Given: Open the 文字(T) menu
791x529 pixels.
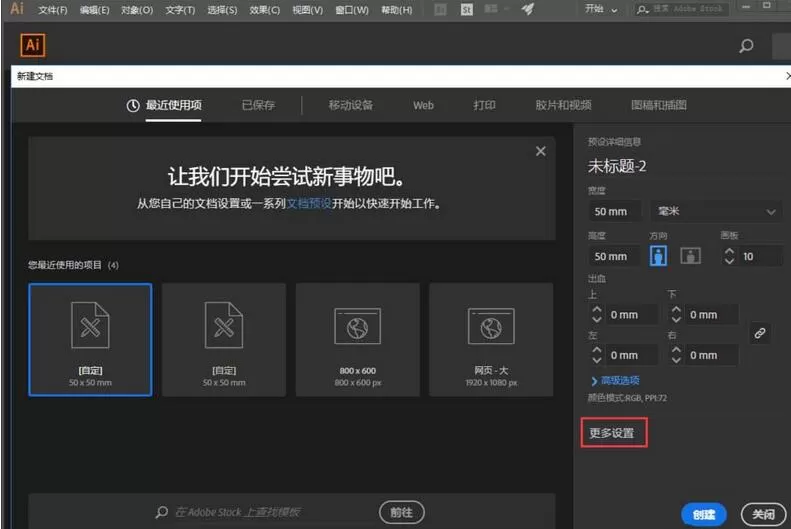Looking at the screenshot, I should point(180,10).
